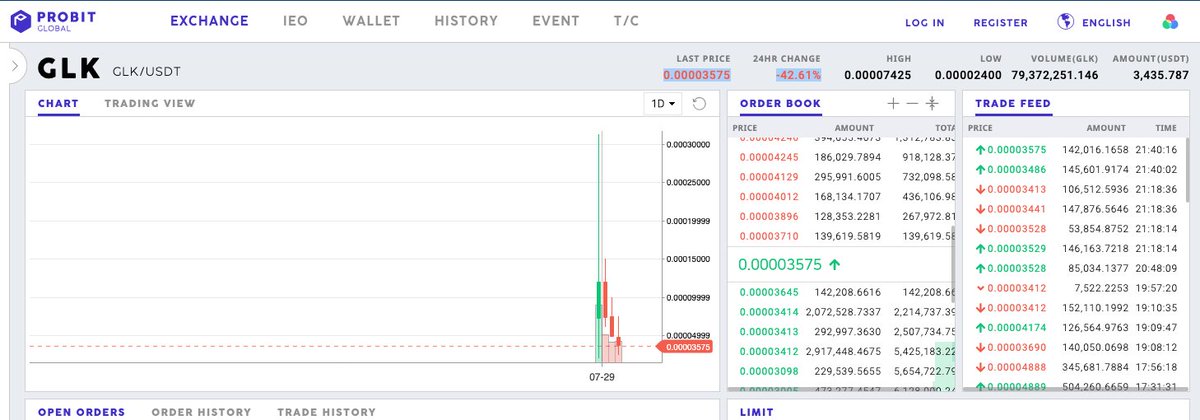Go to the HISTORY page
The image size is (1200, 420).
click(466, 21)
